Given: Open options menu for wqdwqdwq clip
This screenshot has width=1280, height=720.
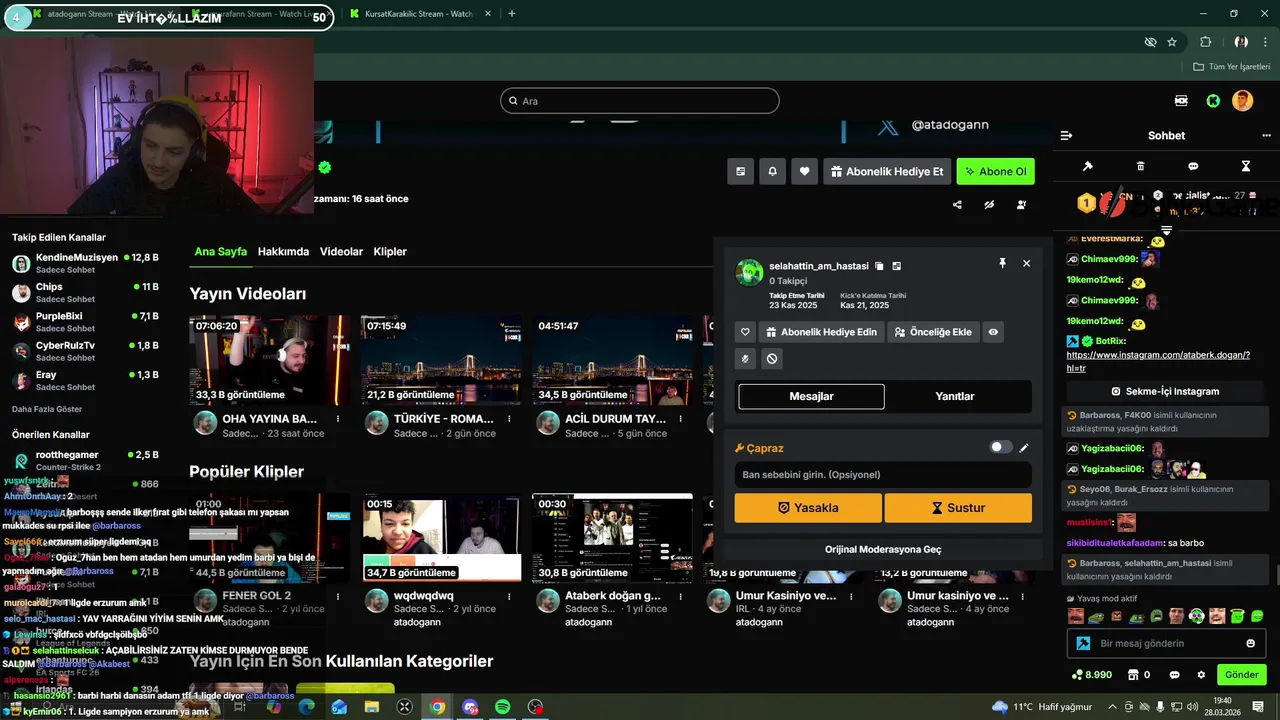Looking at the screenshot, I should click(509, 596).
